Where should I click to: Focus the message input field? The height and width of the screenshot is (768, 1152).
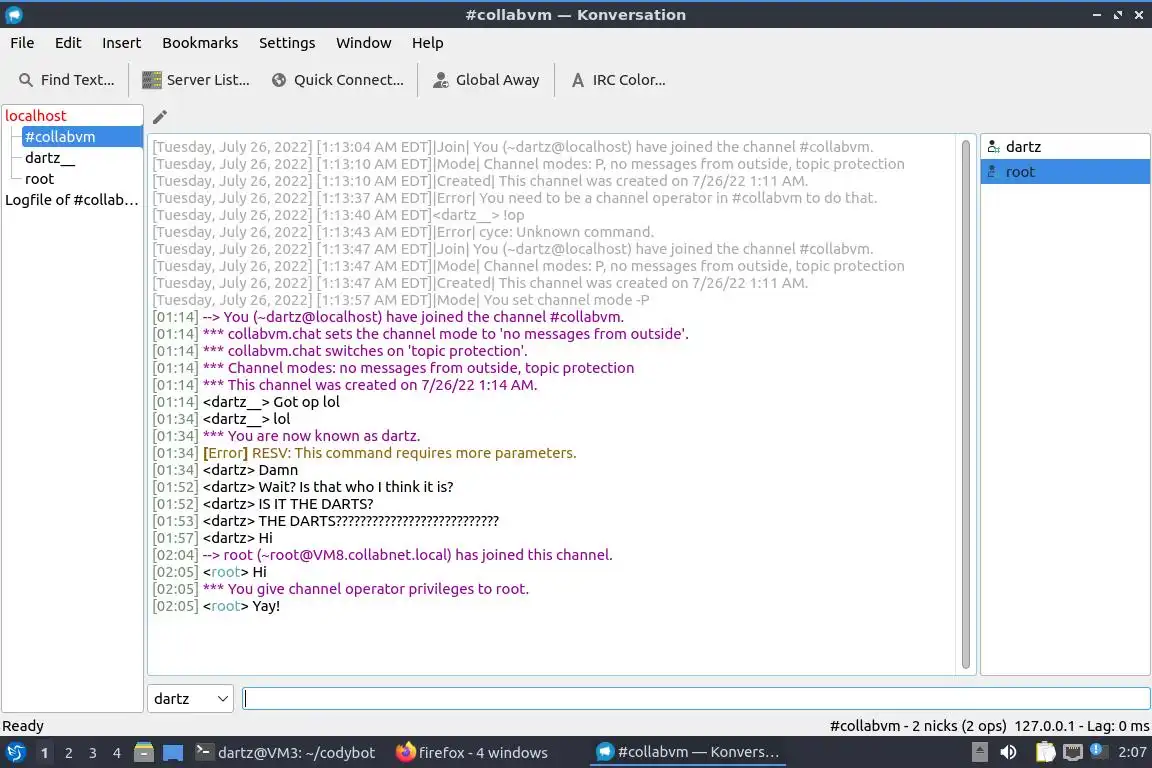coord(696,699)
